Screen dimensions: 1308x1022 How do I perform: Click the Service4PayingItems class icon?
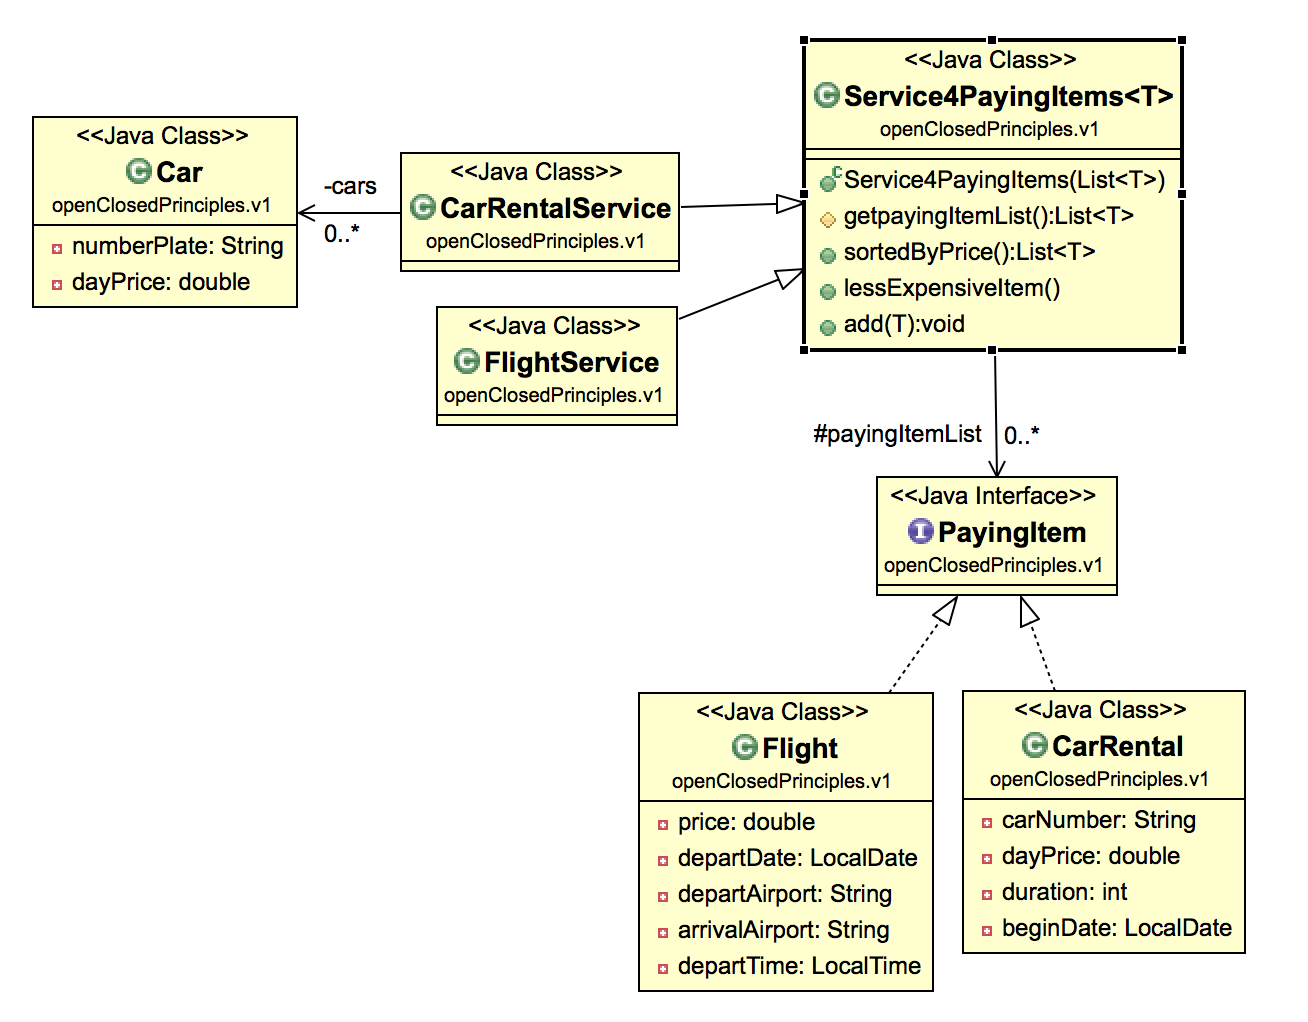pos(826,95)
